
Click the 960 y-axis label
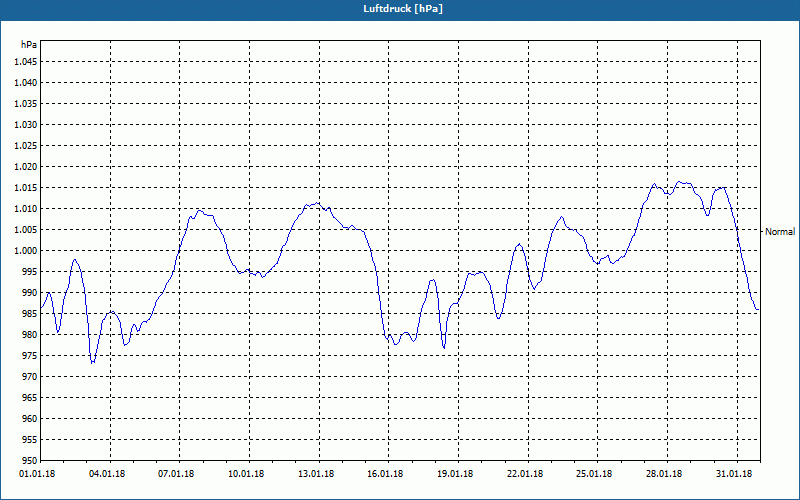pyautogui.click(x=30, y=418)
